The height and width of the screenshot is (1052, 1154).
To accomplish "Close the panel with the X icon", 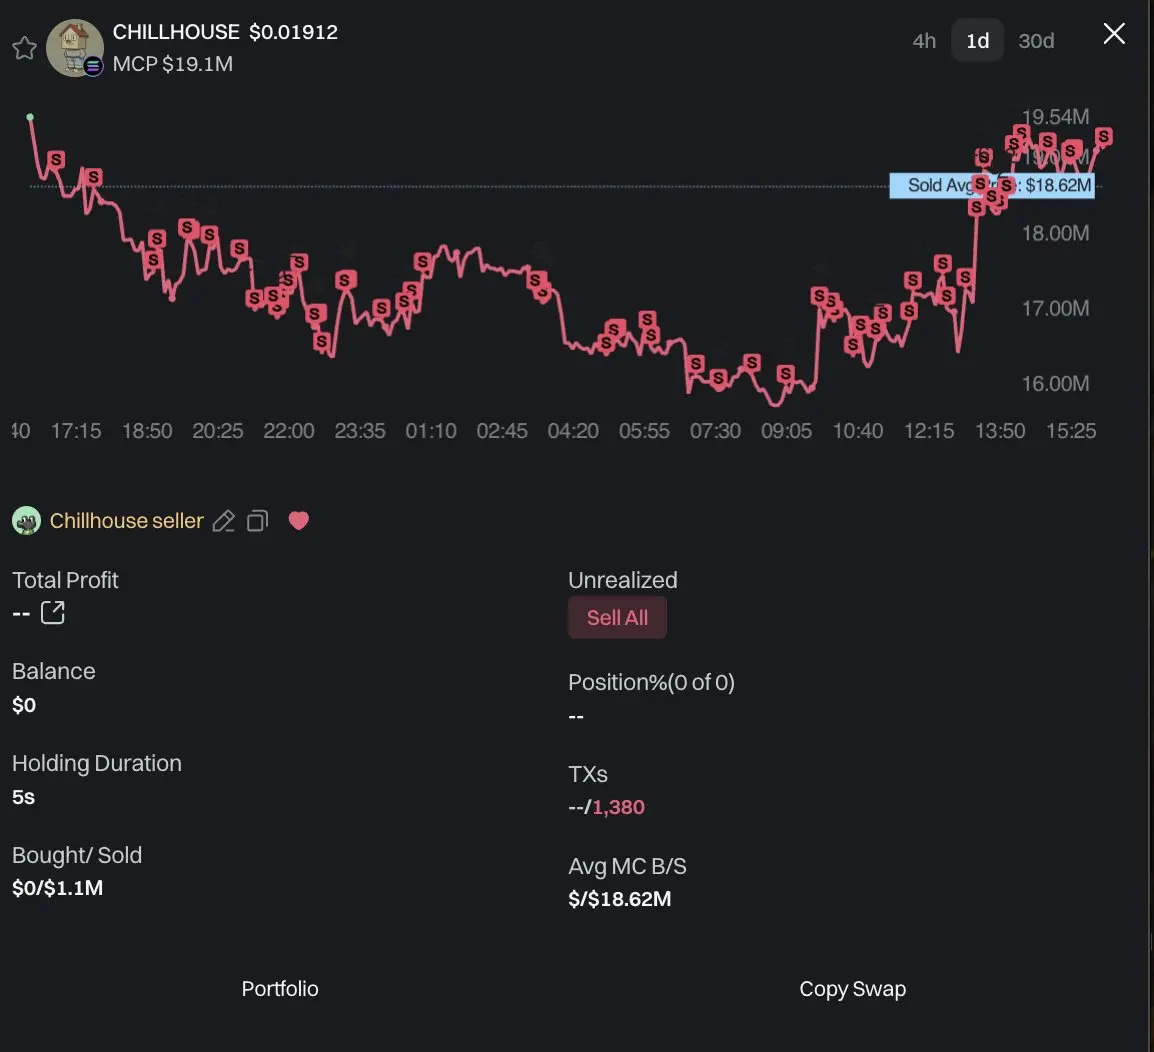I will (1114, 34).
